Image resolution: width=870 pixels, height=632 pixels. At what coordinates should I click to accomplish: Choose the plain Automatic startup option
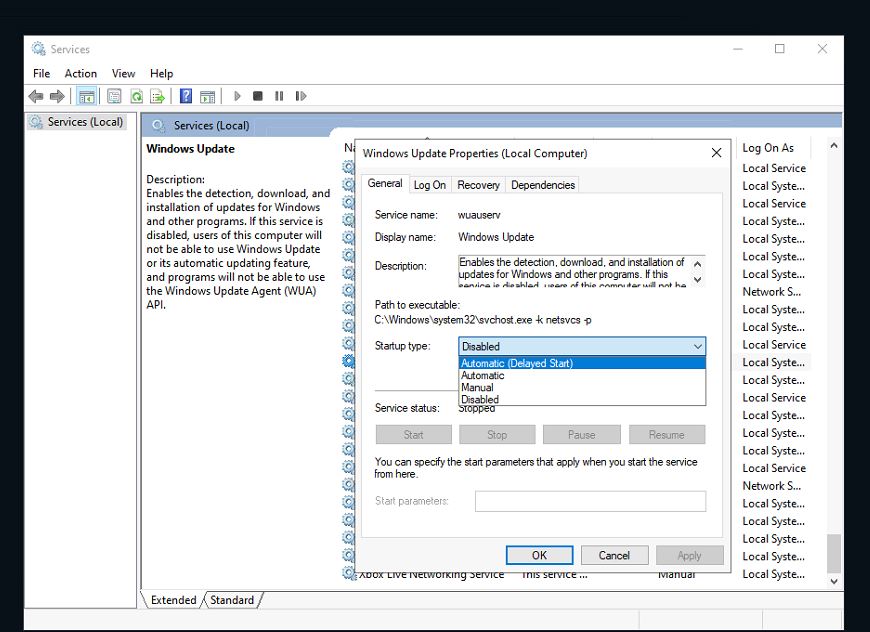[x=582, y=376]
